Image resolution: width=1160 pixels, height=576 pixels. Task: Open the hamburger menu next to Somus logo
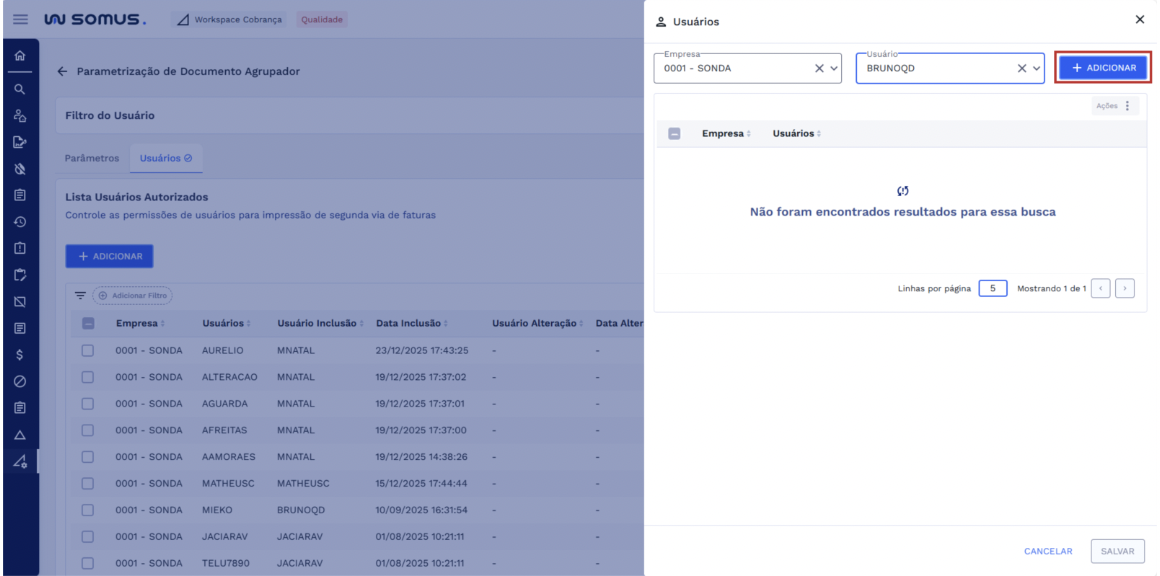(20, 19)
